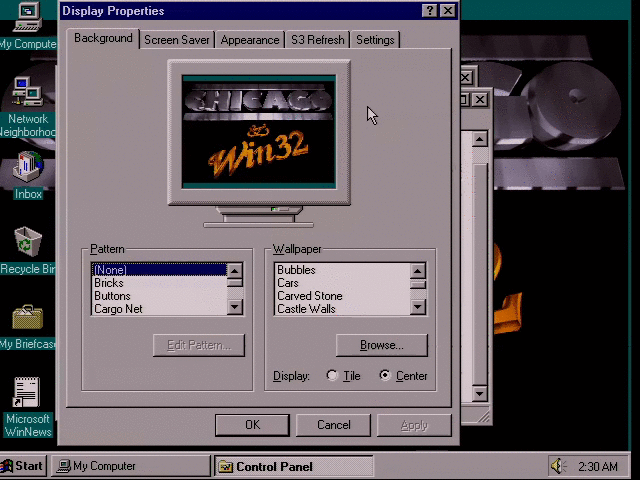Select Bubbles in the Wallpaper list
This screenshot has height=480, width=640.
[342, 270]
